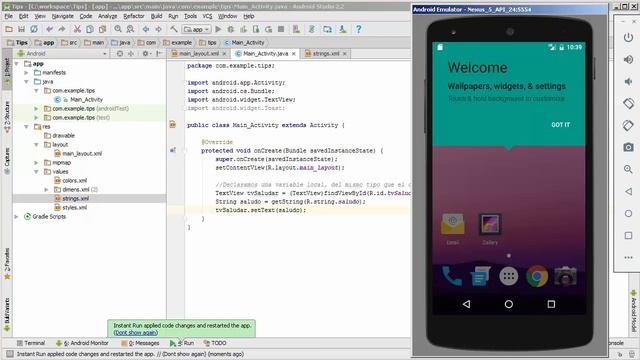Expand the mipmap folder

36,162
